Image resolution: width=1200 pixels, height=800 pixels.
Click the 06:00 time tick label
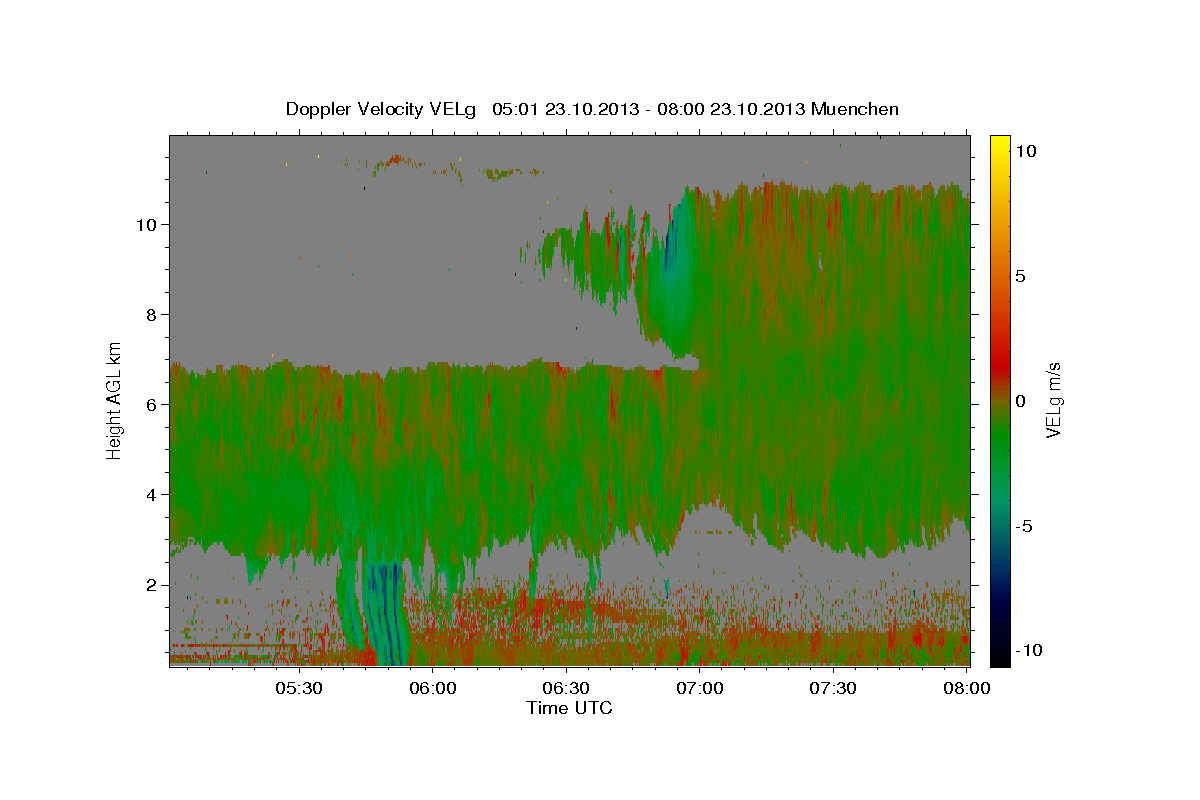[433, 688]
